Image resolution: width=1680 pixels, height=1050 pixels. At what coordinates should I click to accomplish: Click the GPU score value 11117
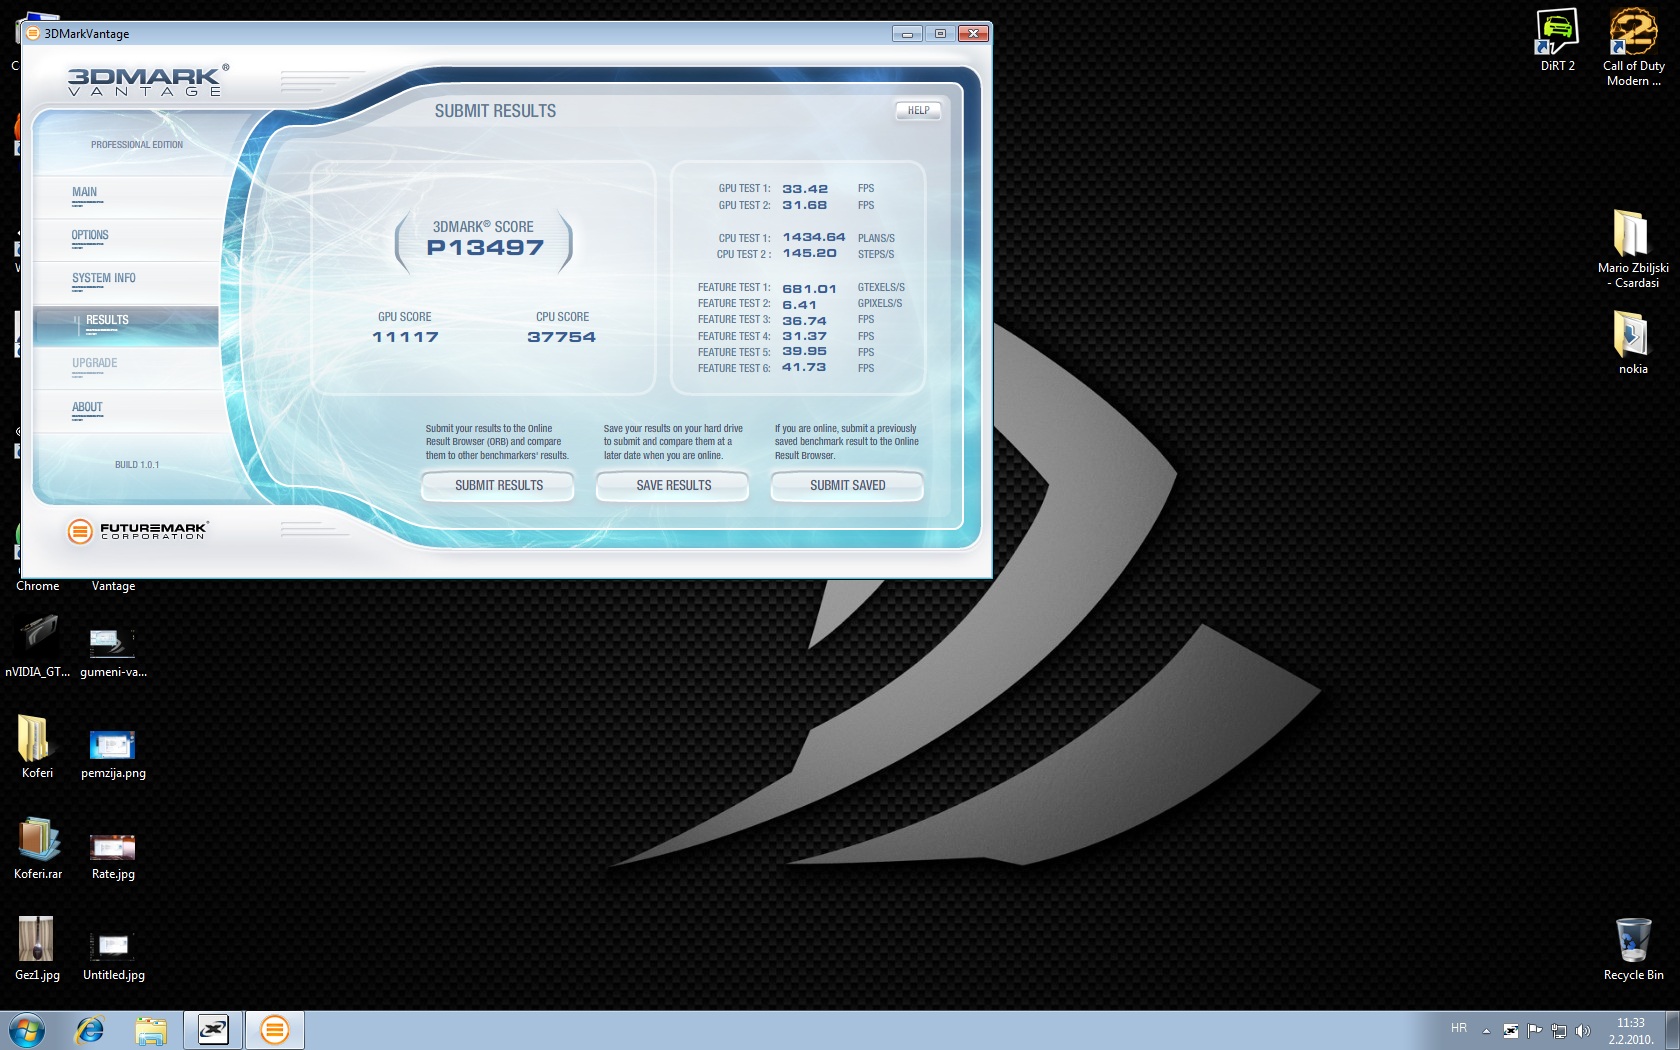[x=405, y=337]
